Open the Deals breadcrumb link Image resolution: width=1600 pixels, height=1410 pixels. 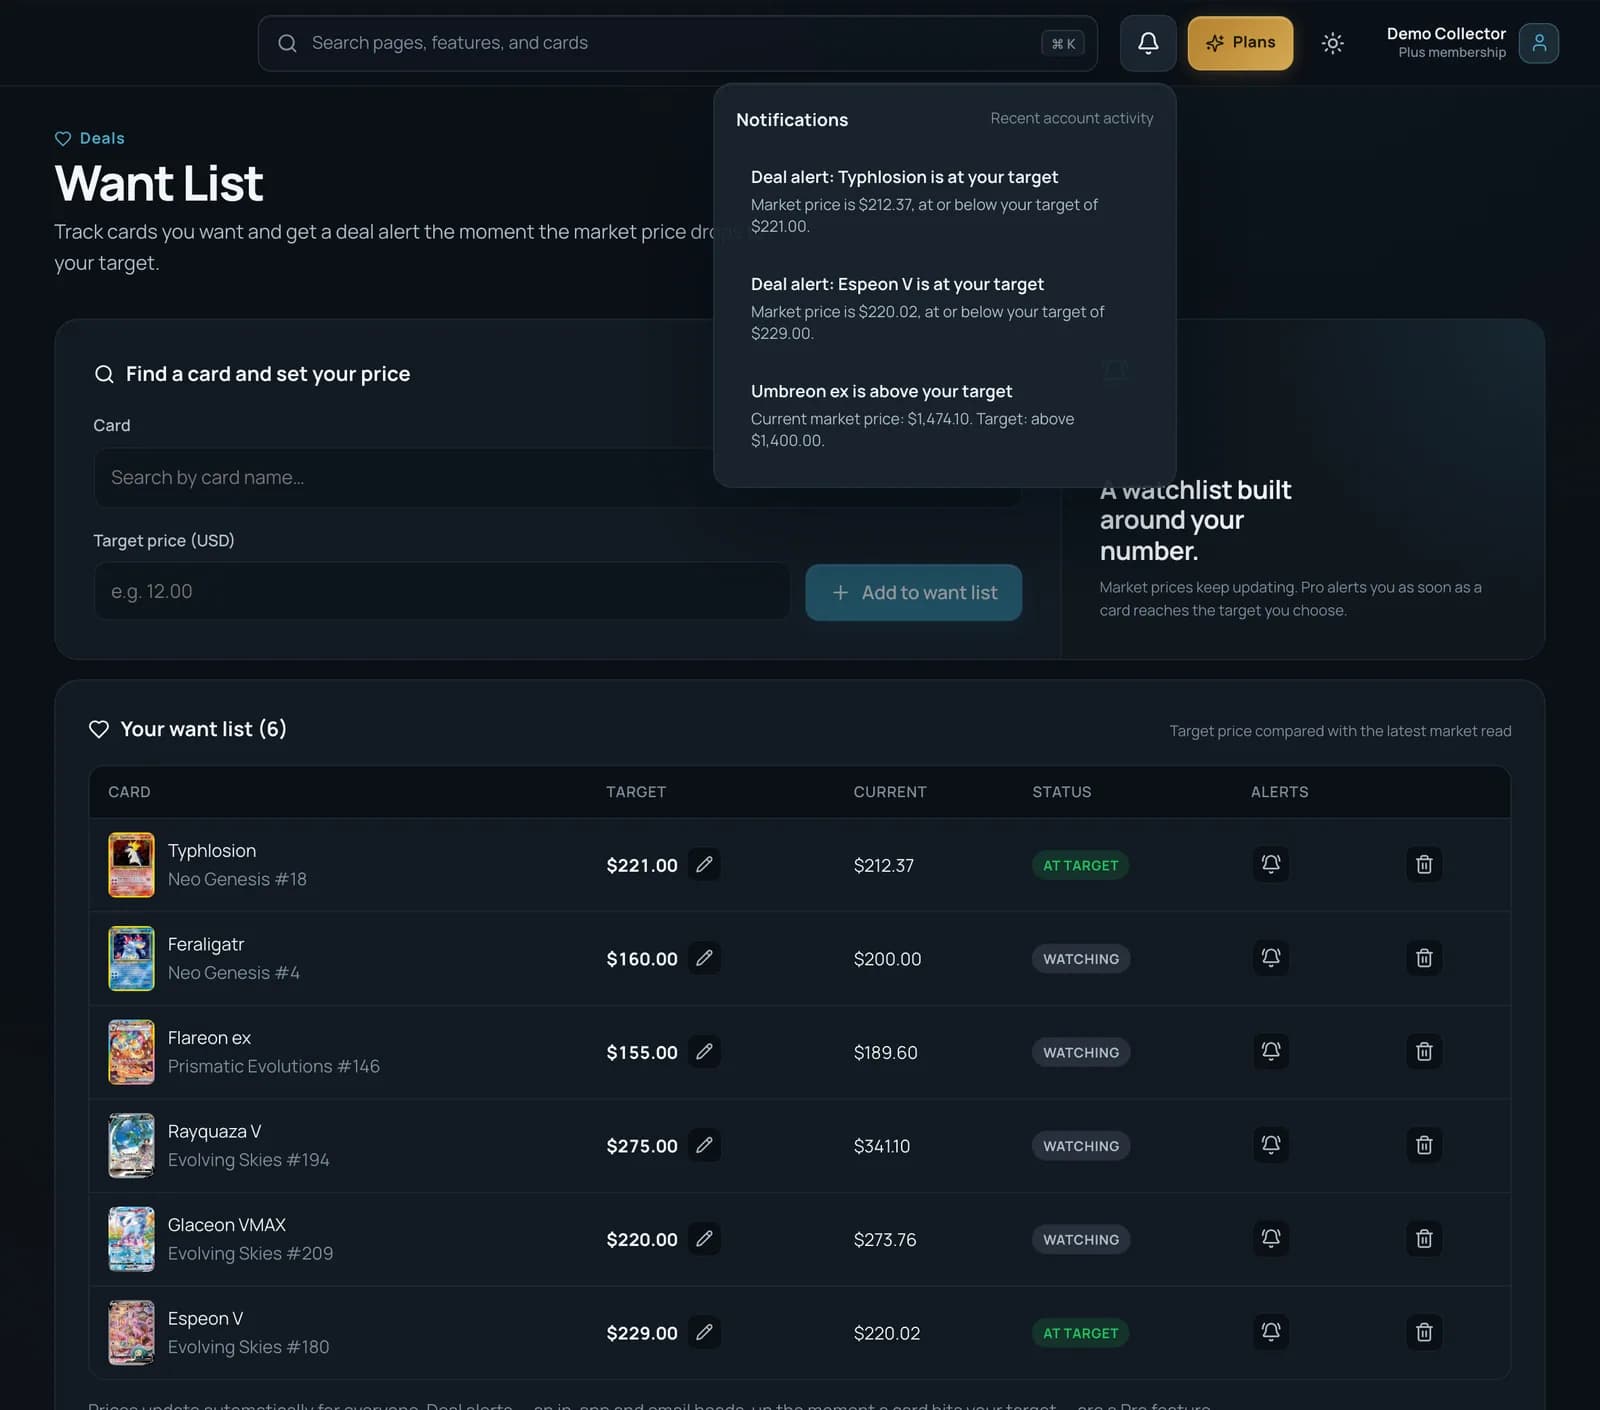tap(90, 138)
